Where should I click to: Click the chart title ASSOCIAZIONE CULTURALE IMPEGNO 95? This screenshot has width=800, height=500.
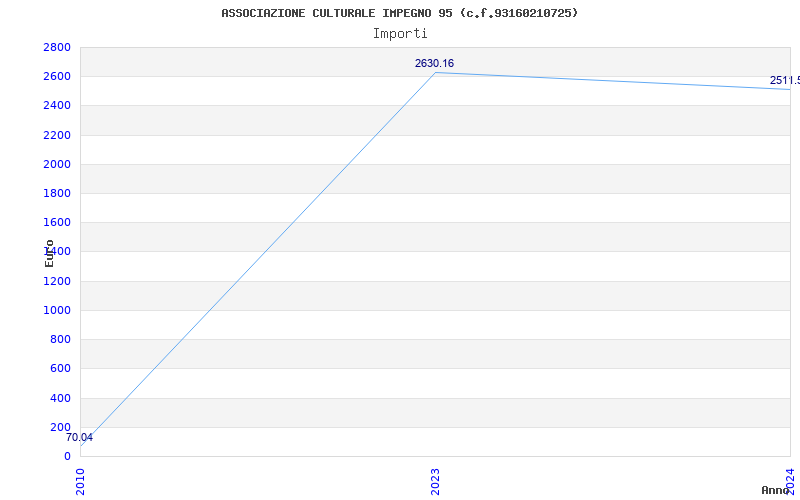[399, 13]
